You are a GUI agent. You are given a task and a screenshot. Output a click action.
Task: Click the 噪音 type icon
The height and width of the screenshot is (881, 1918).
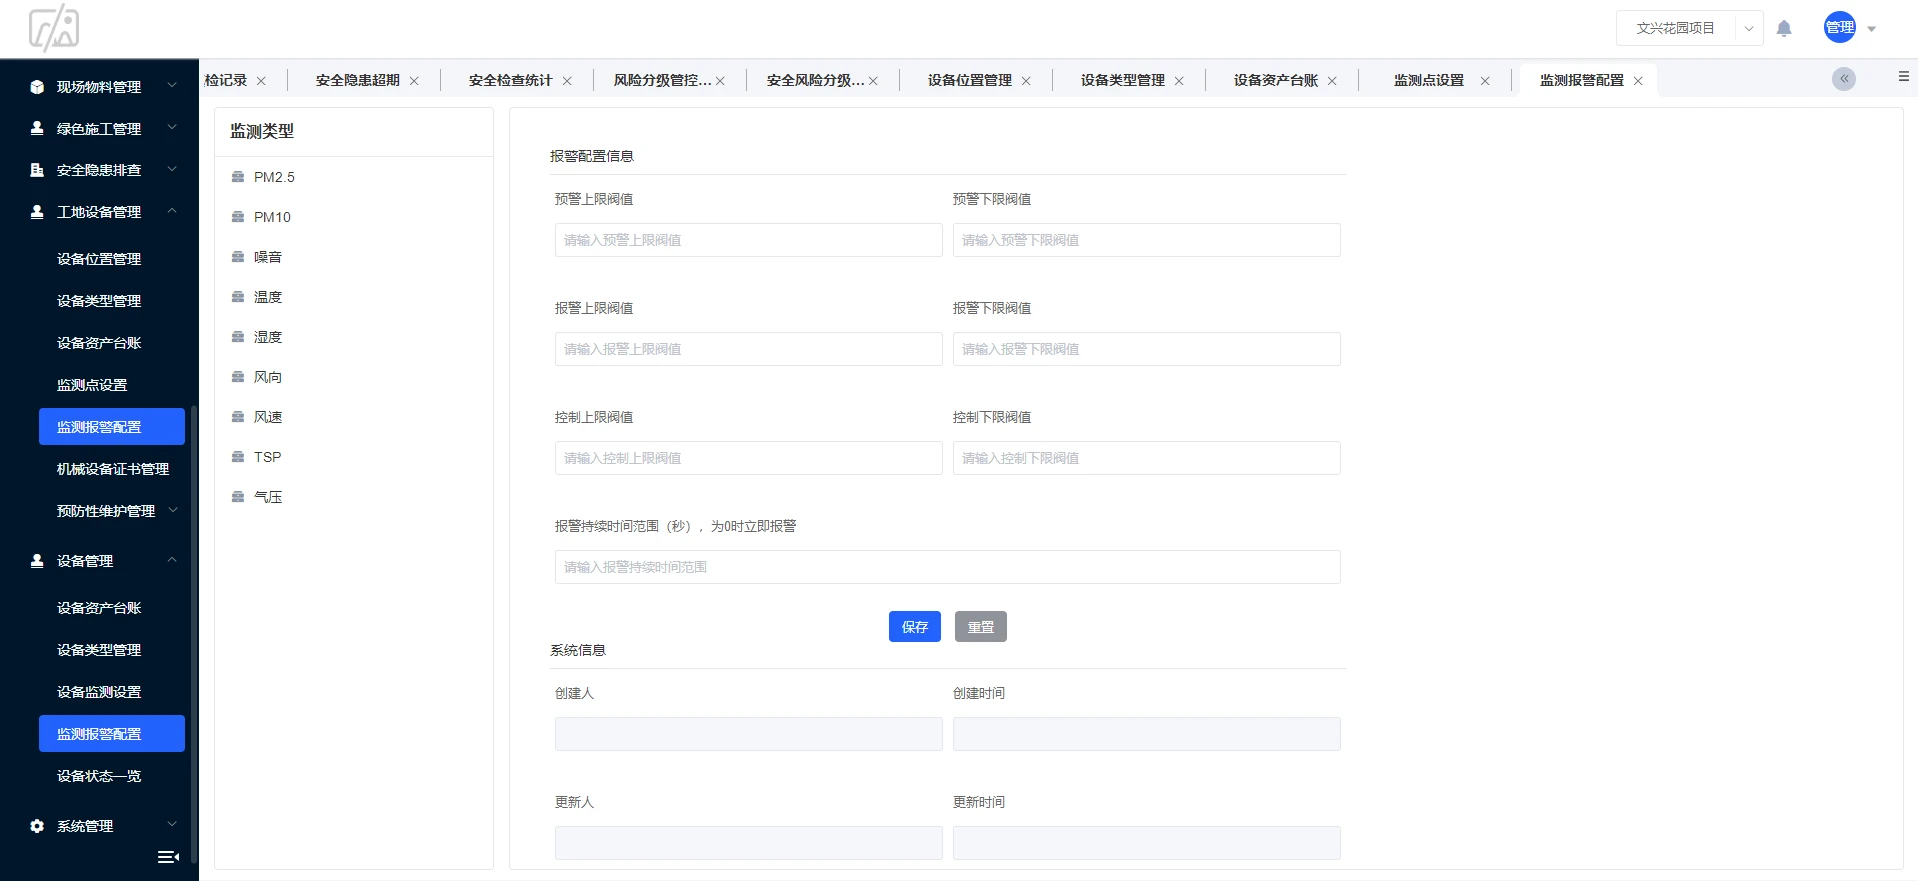[x=238, y=257]
